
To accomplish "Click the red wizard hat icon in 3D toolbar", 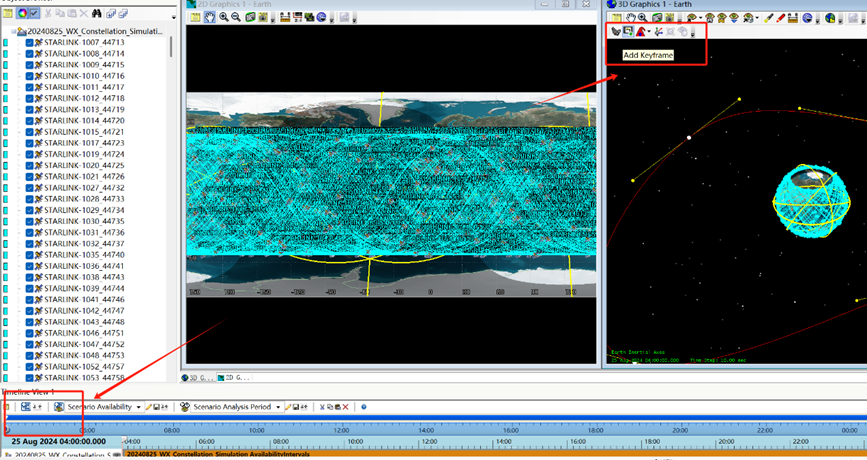I will click(640, 32).
